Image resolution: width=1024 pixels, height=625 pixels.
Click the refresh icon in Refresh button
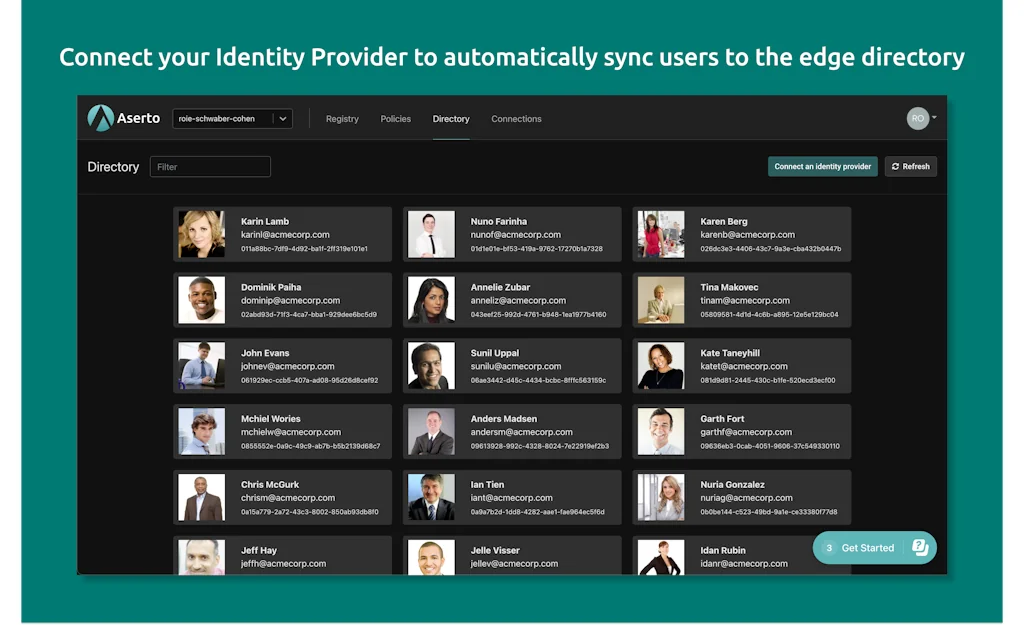tap(896, 167)
